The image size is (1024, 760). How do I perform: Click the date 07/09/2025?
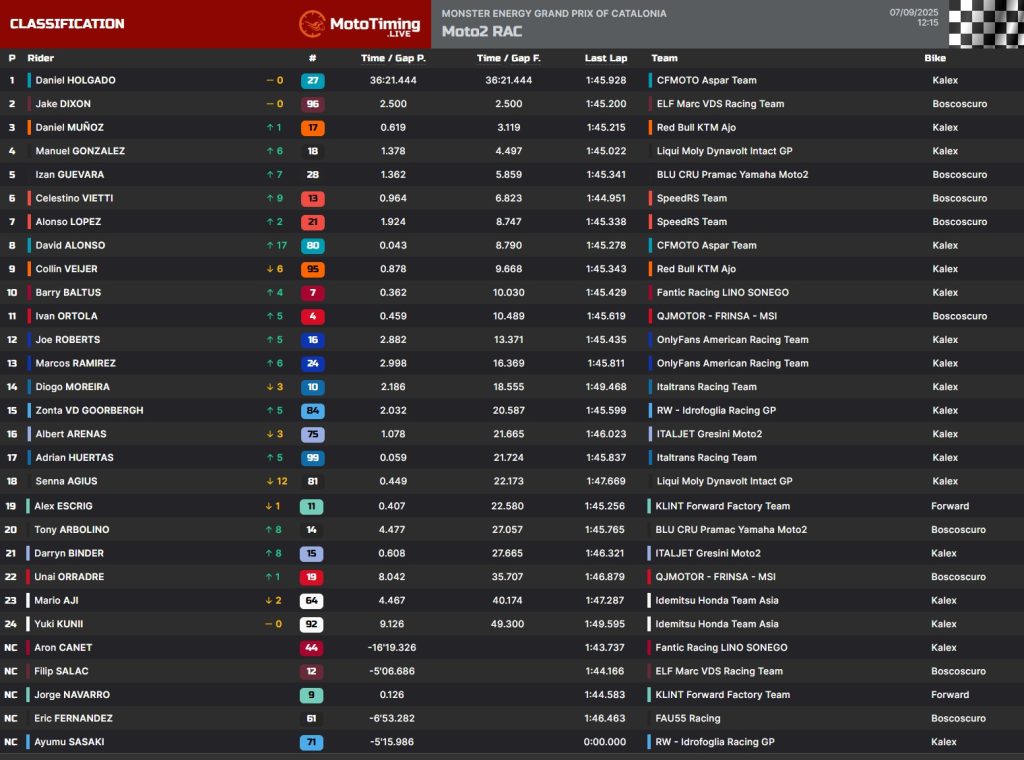(914, 12)
